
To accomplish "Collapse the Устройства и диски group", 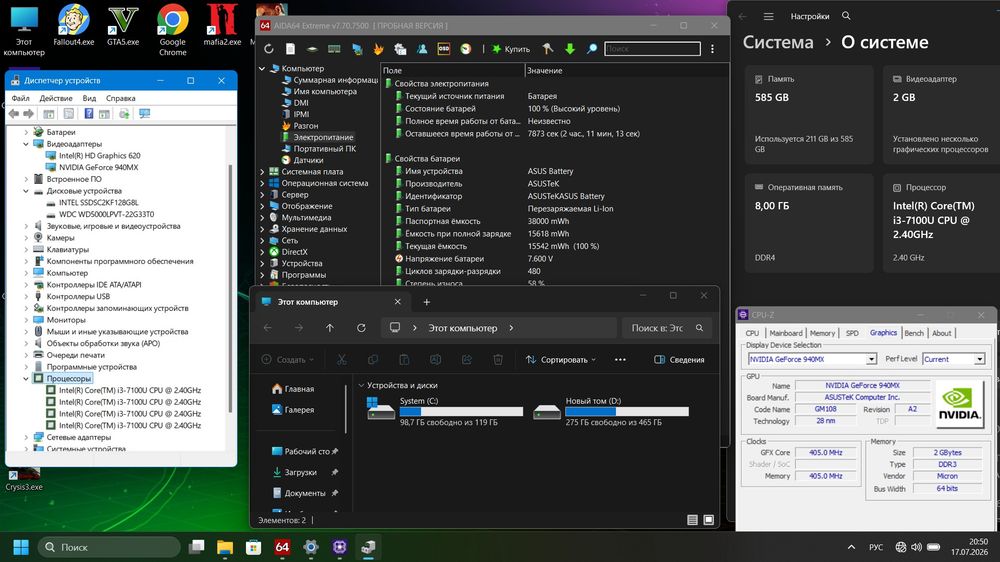I will [362, 385].
